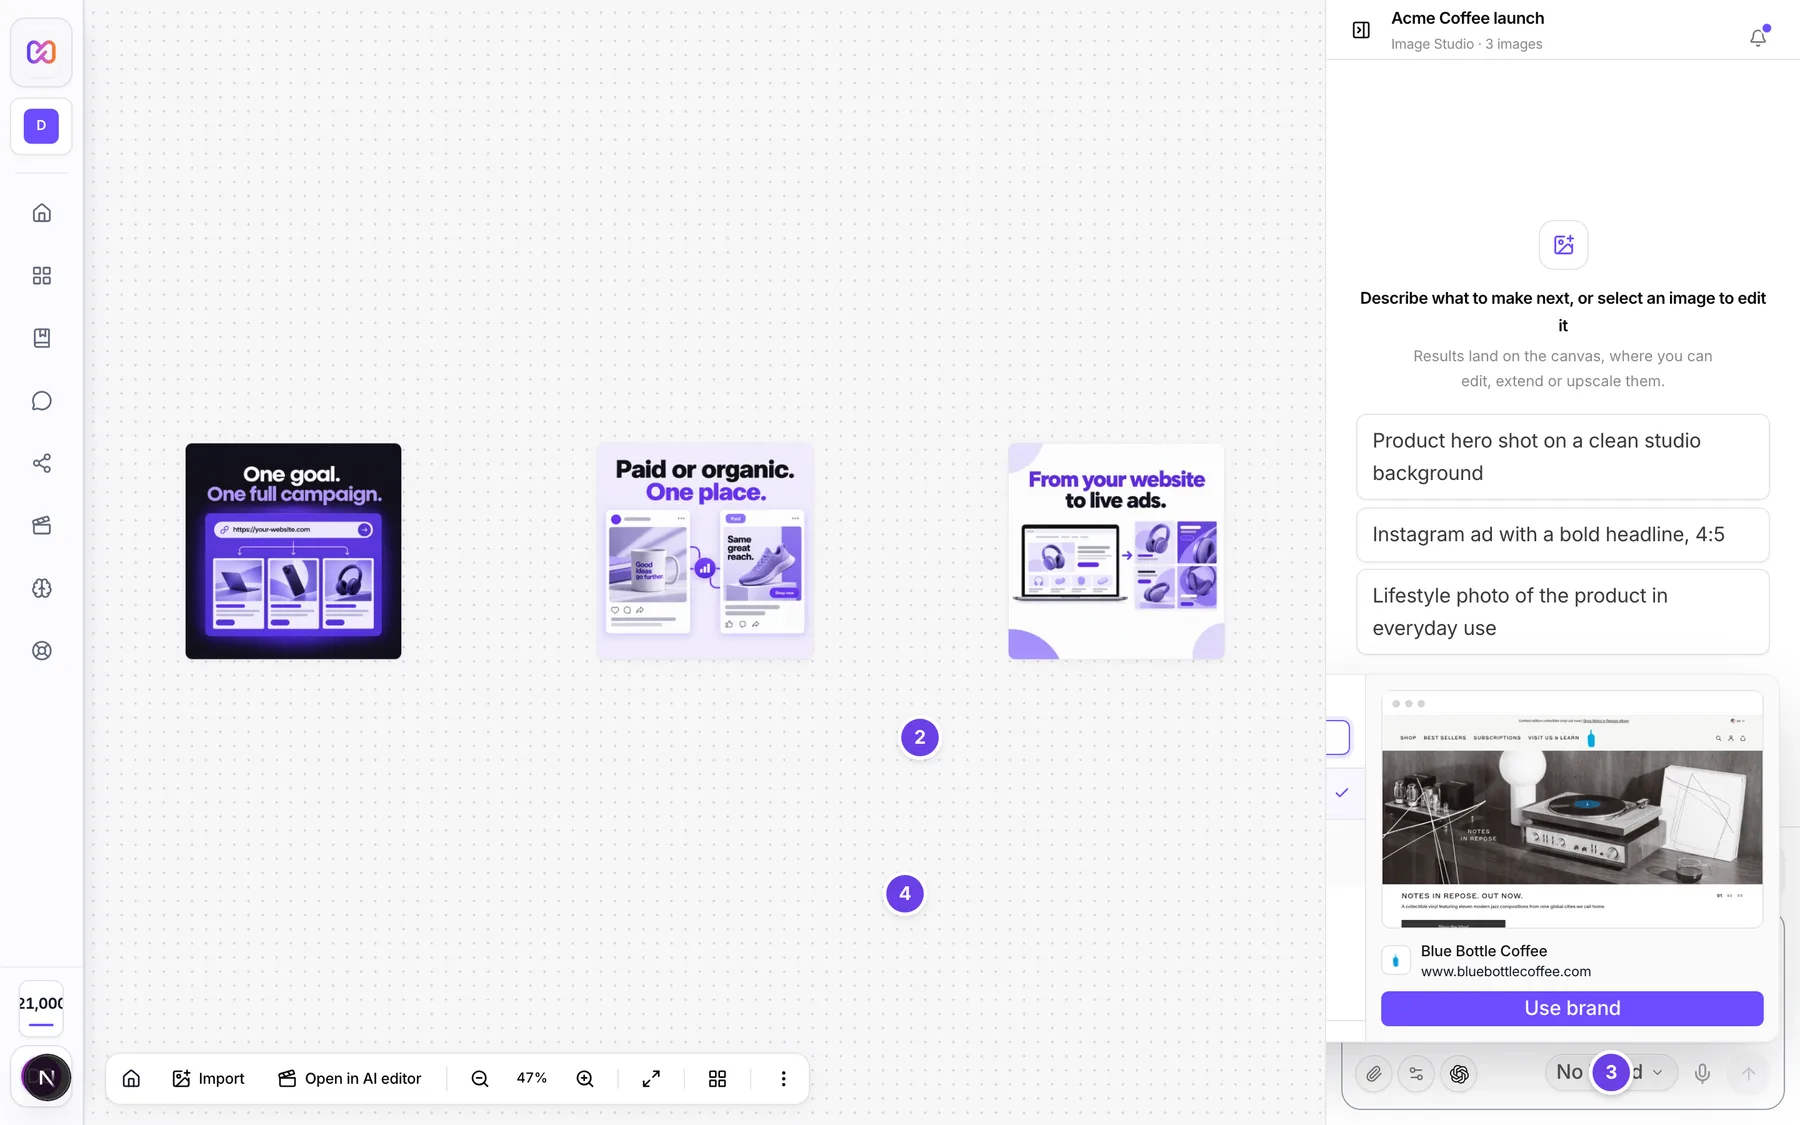Select the 'Paid or organic. One place.' image

pos(705,551)
